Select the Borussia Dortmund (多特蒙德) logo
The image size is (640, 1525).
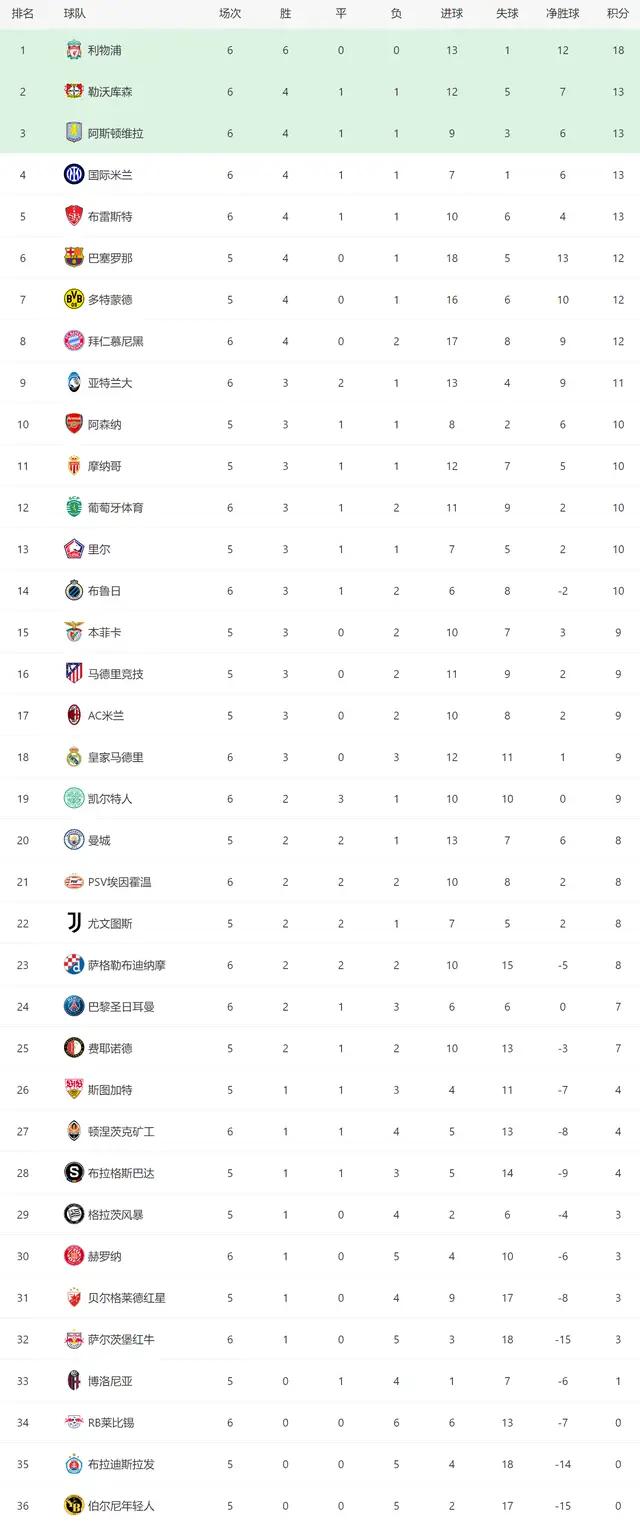pyautogui.click(x=73, y=299)
